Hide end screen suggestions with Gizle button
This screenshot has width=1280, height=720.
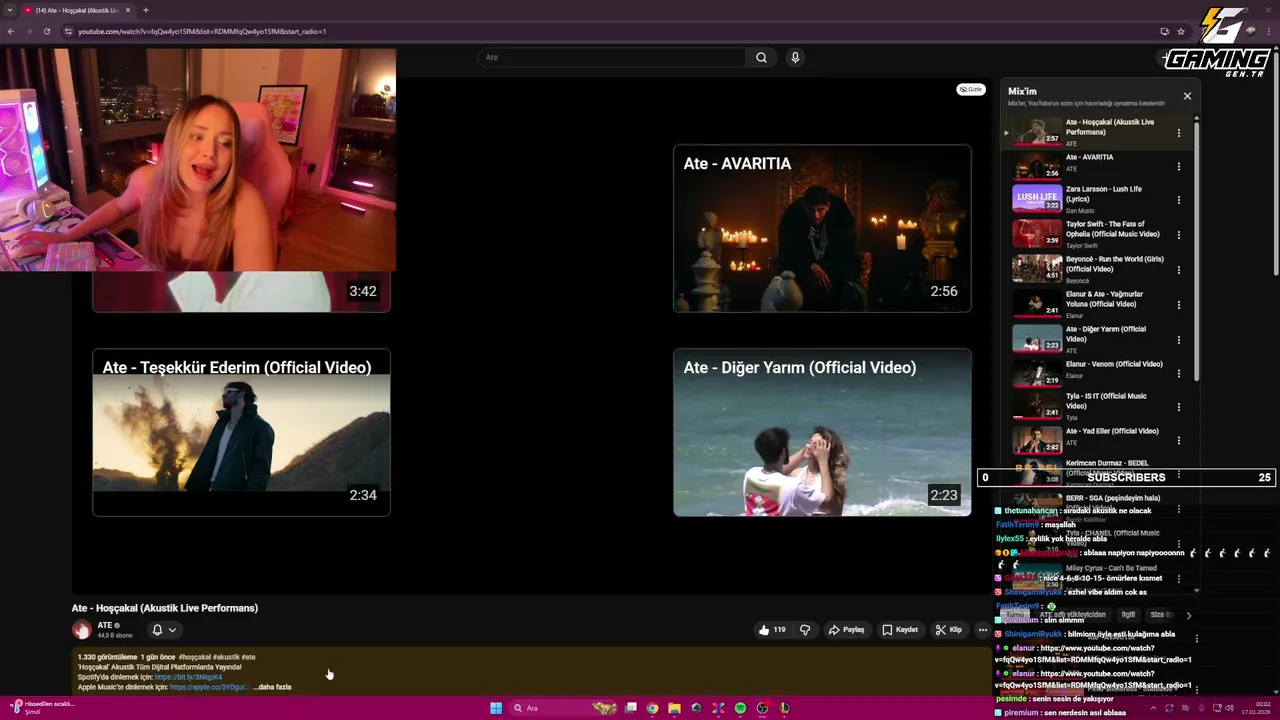pyautogui.click(x=971, y=89)
